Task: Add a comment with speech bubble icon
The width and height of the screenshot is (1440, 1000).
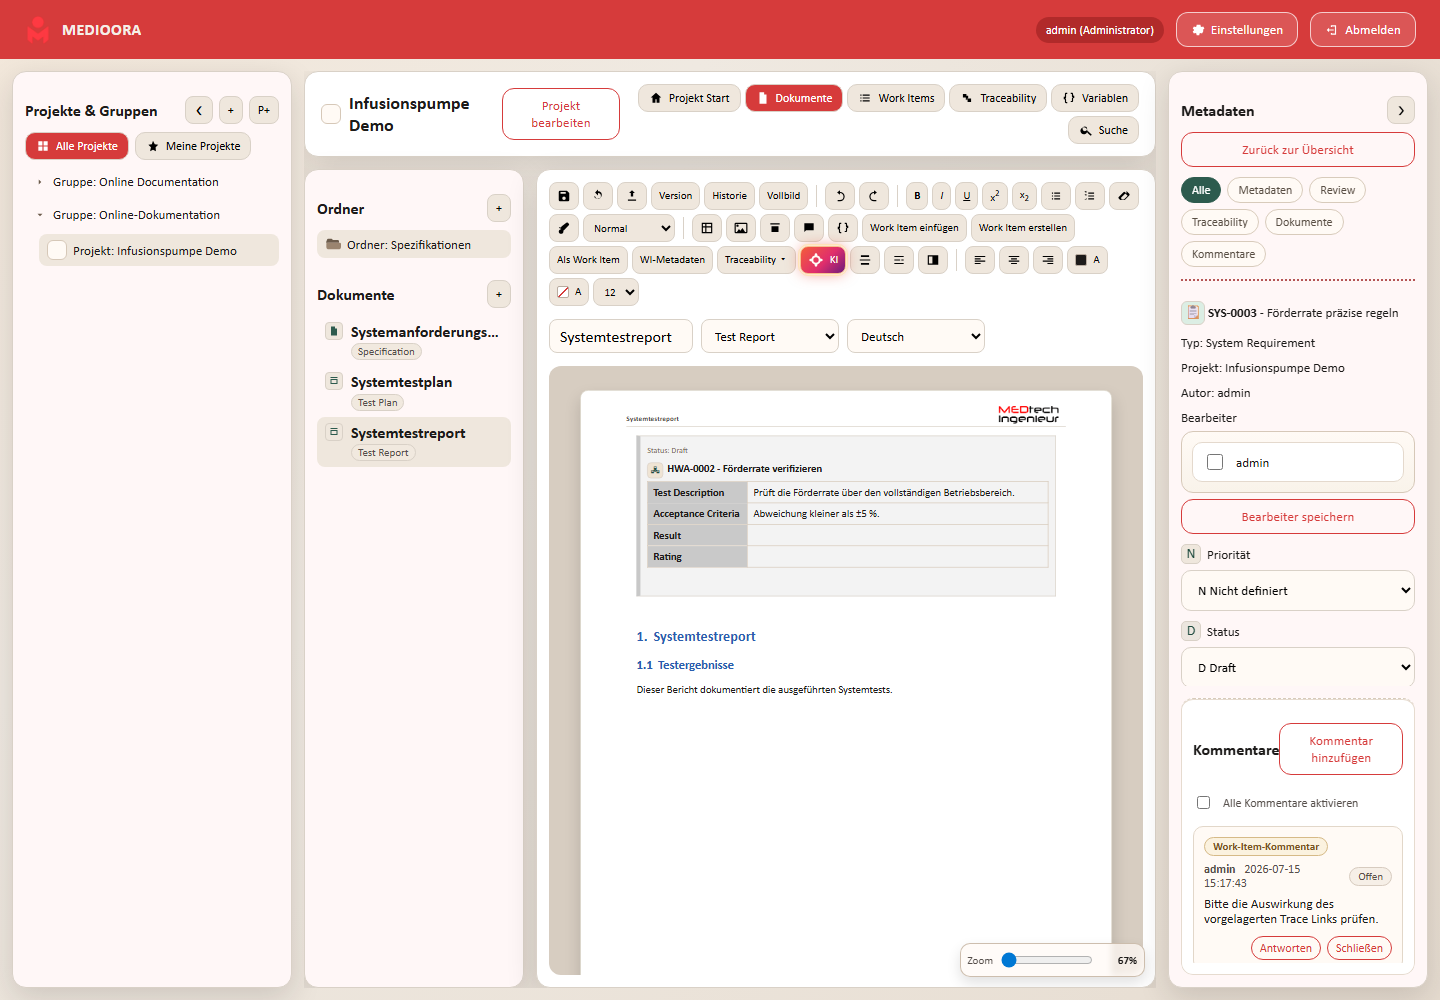Action: [809, 228]
